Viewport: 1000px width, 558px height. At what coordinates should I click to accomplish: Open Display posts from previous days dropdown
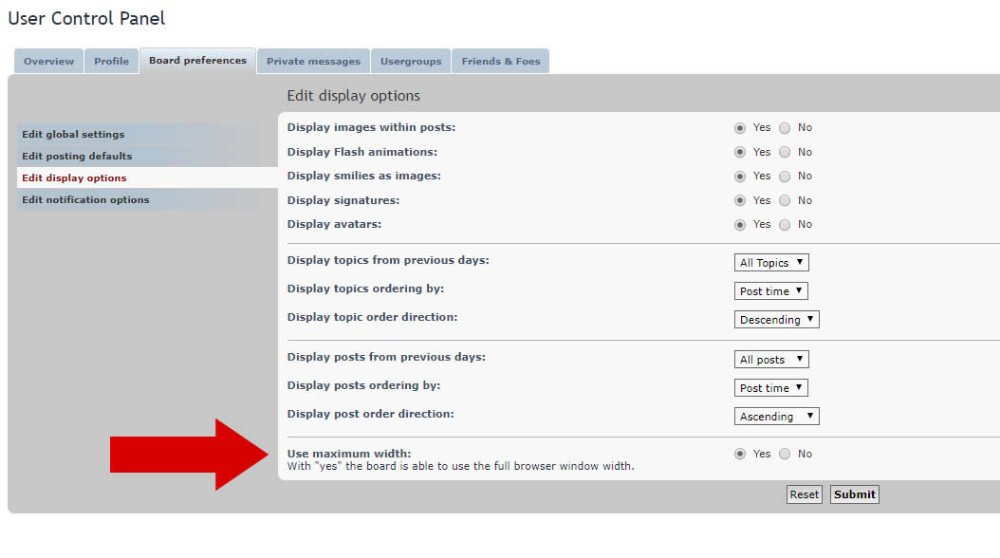pos(771,360)
